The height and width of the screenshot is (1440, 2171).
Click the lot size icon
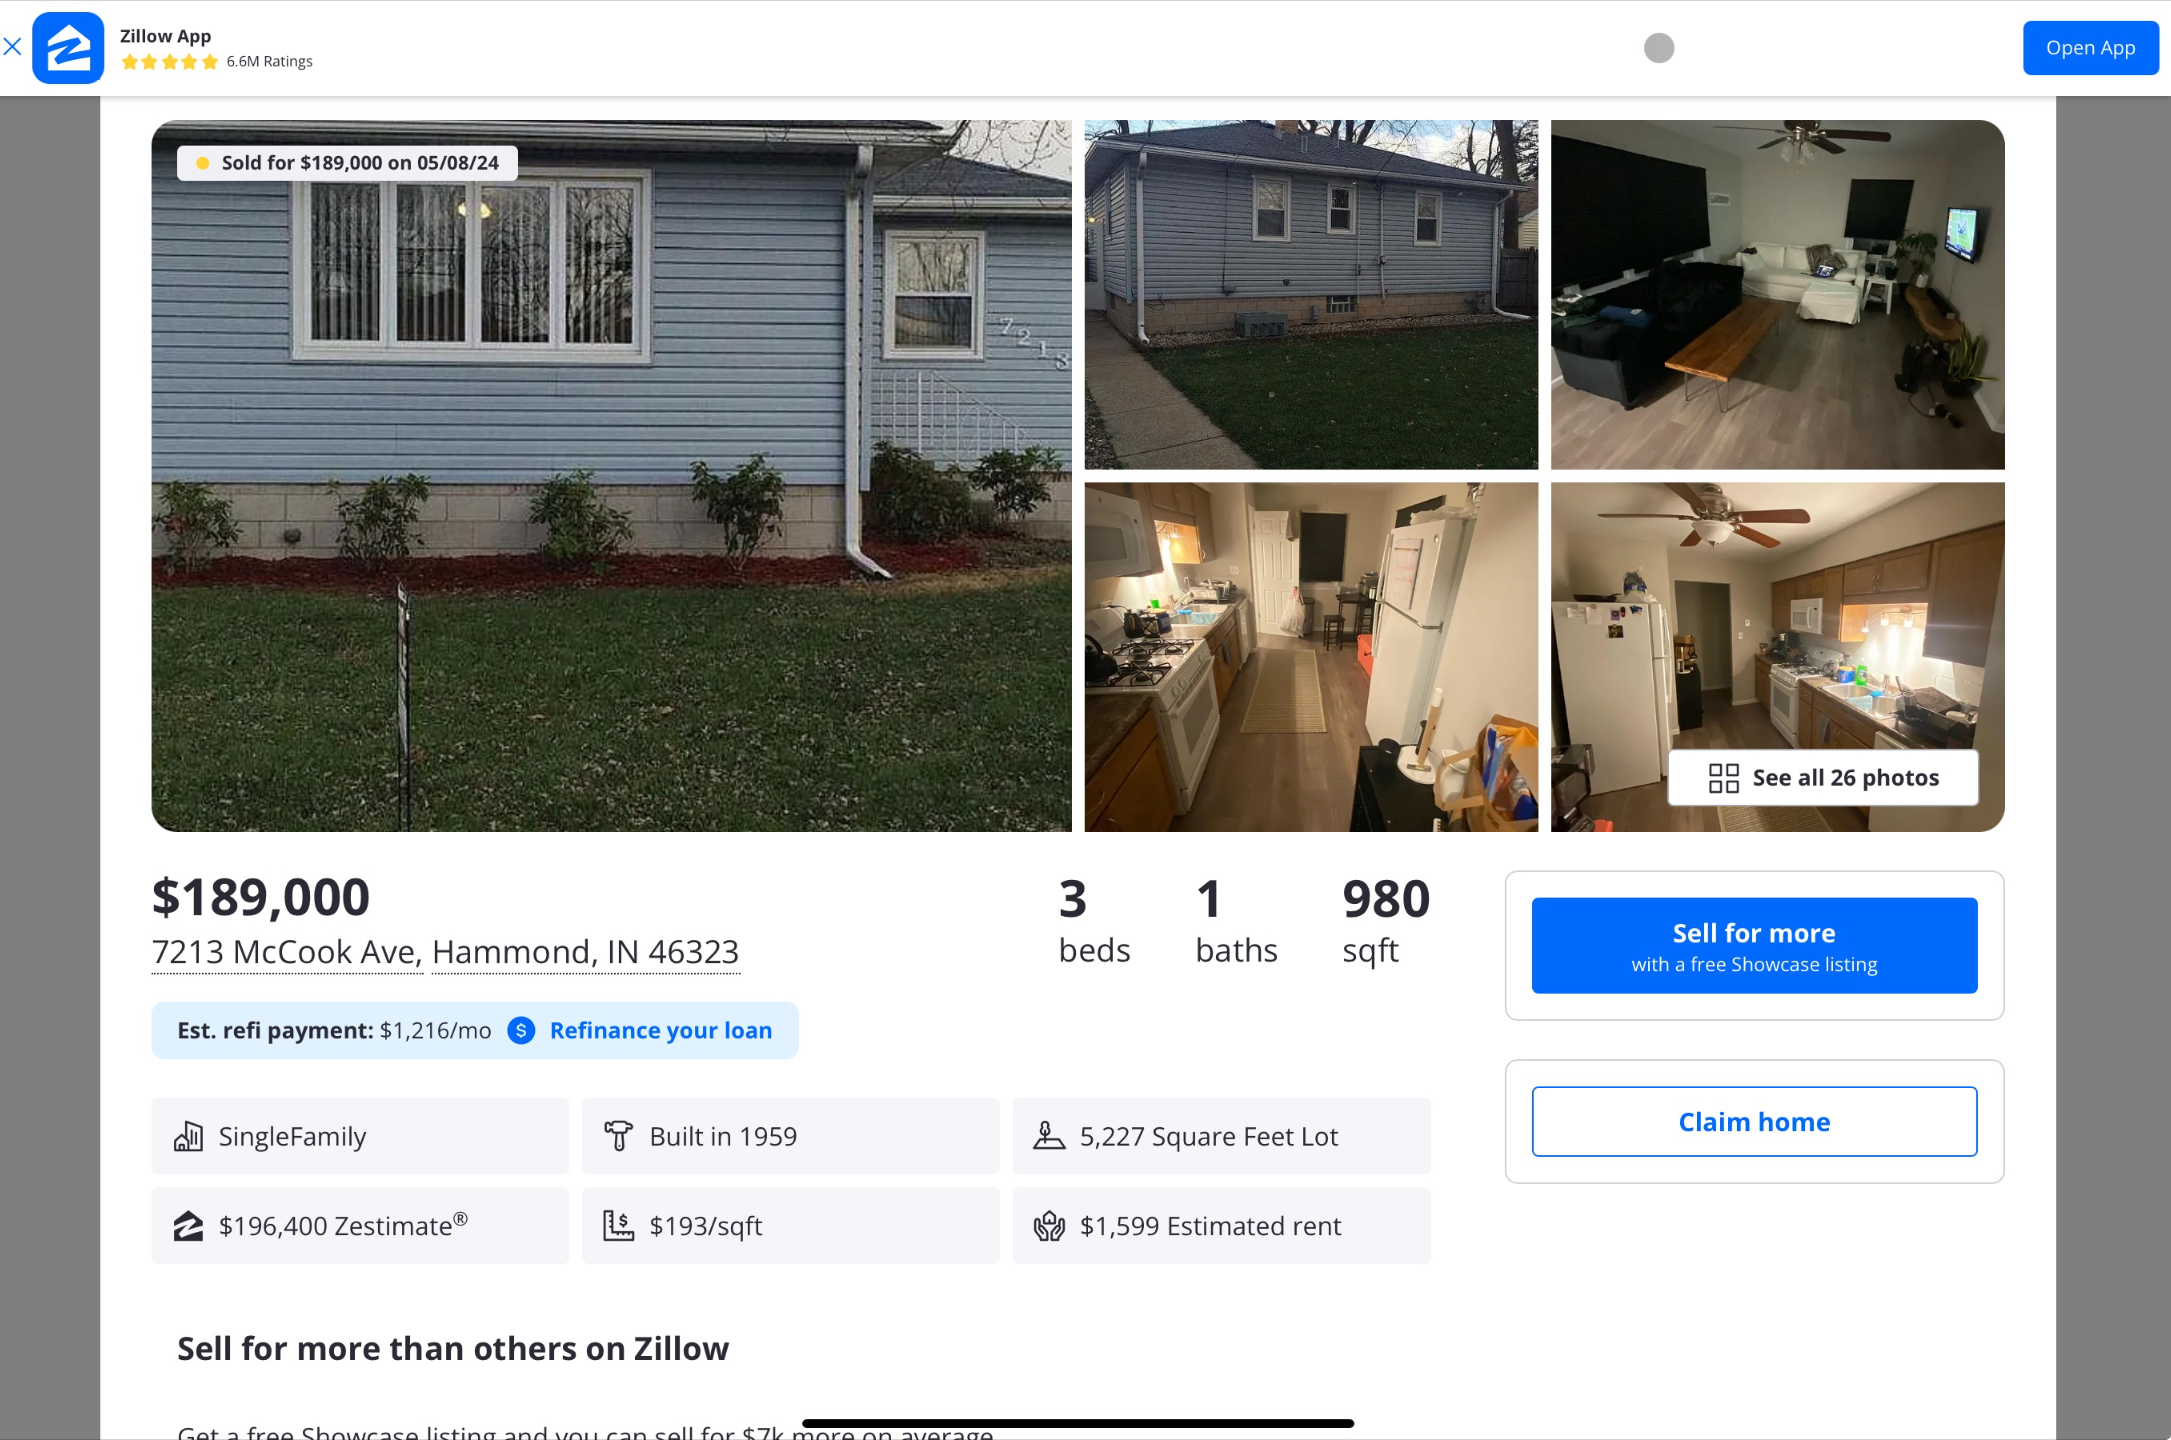[1049, 1136]
